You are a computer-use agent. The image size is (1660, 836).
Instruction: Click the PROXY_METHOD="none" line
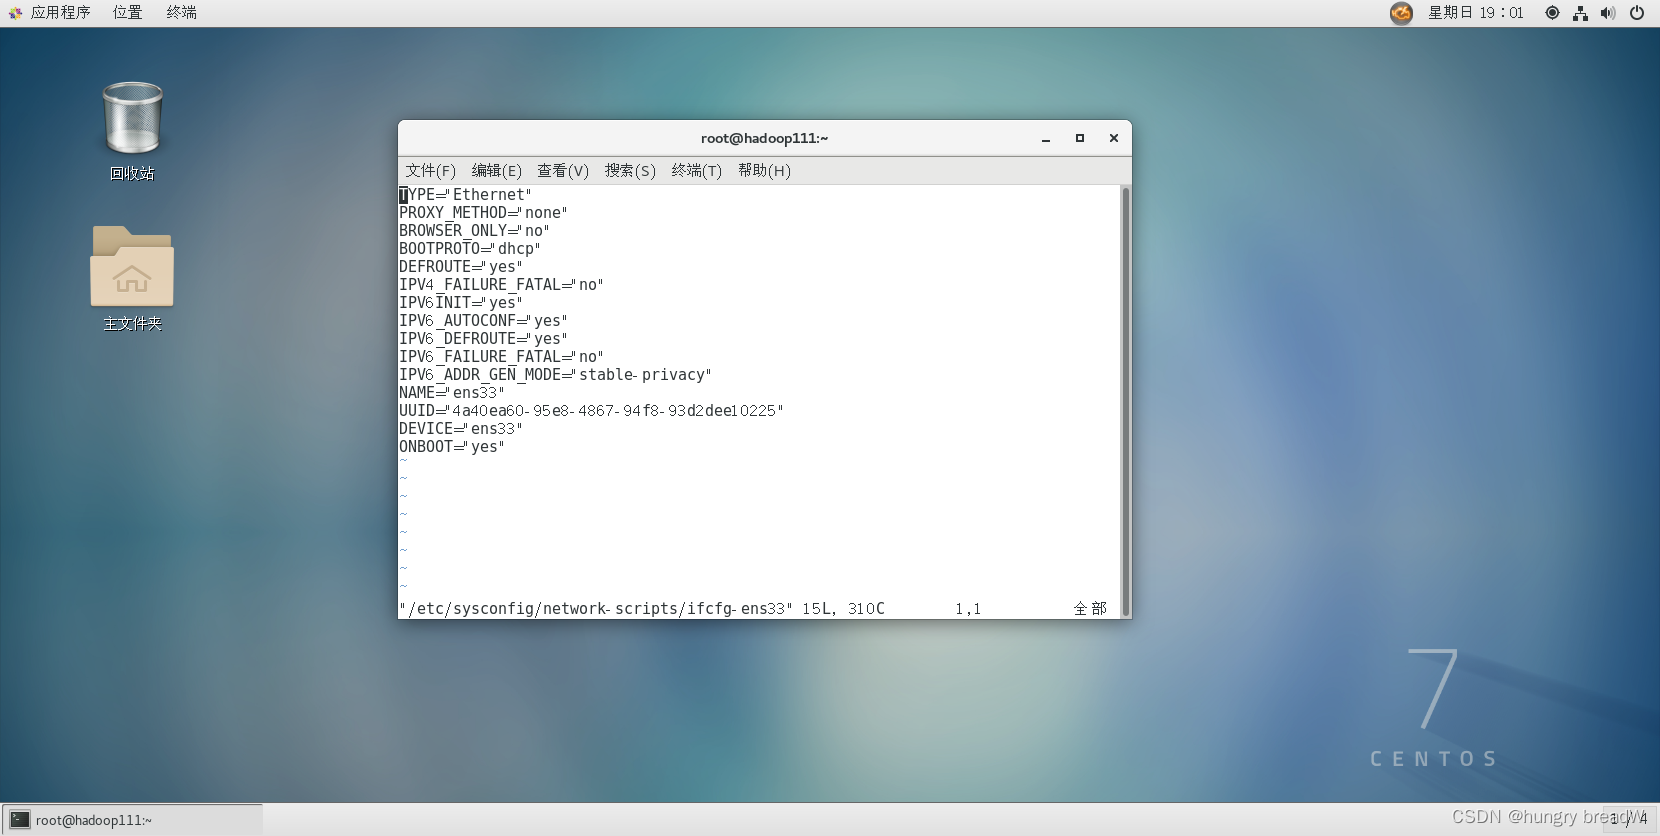pyautogui.click(x=483, y=213)
